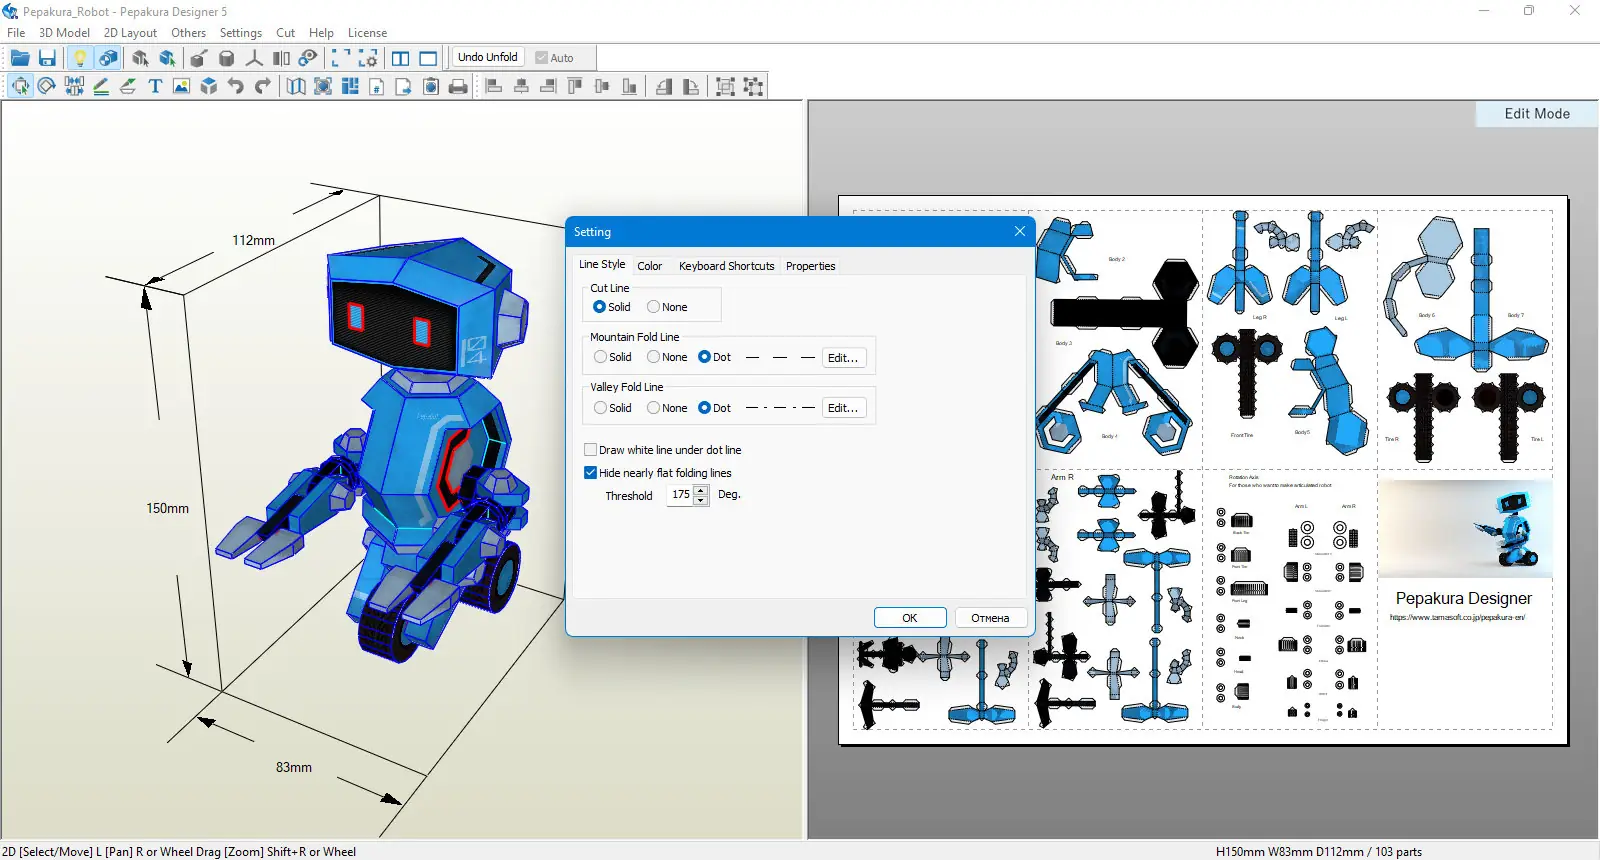Viewport: 1600px width, 860px height.
Task: Select Dot for Mountain Fold Line
Action: point(715,357)
